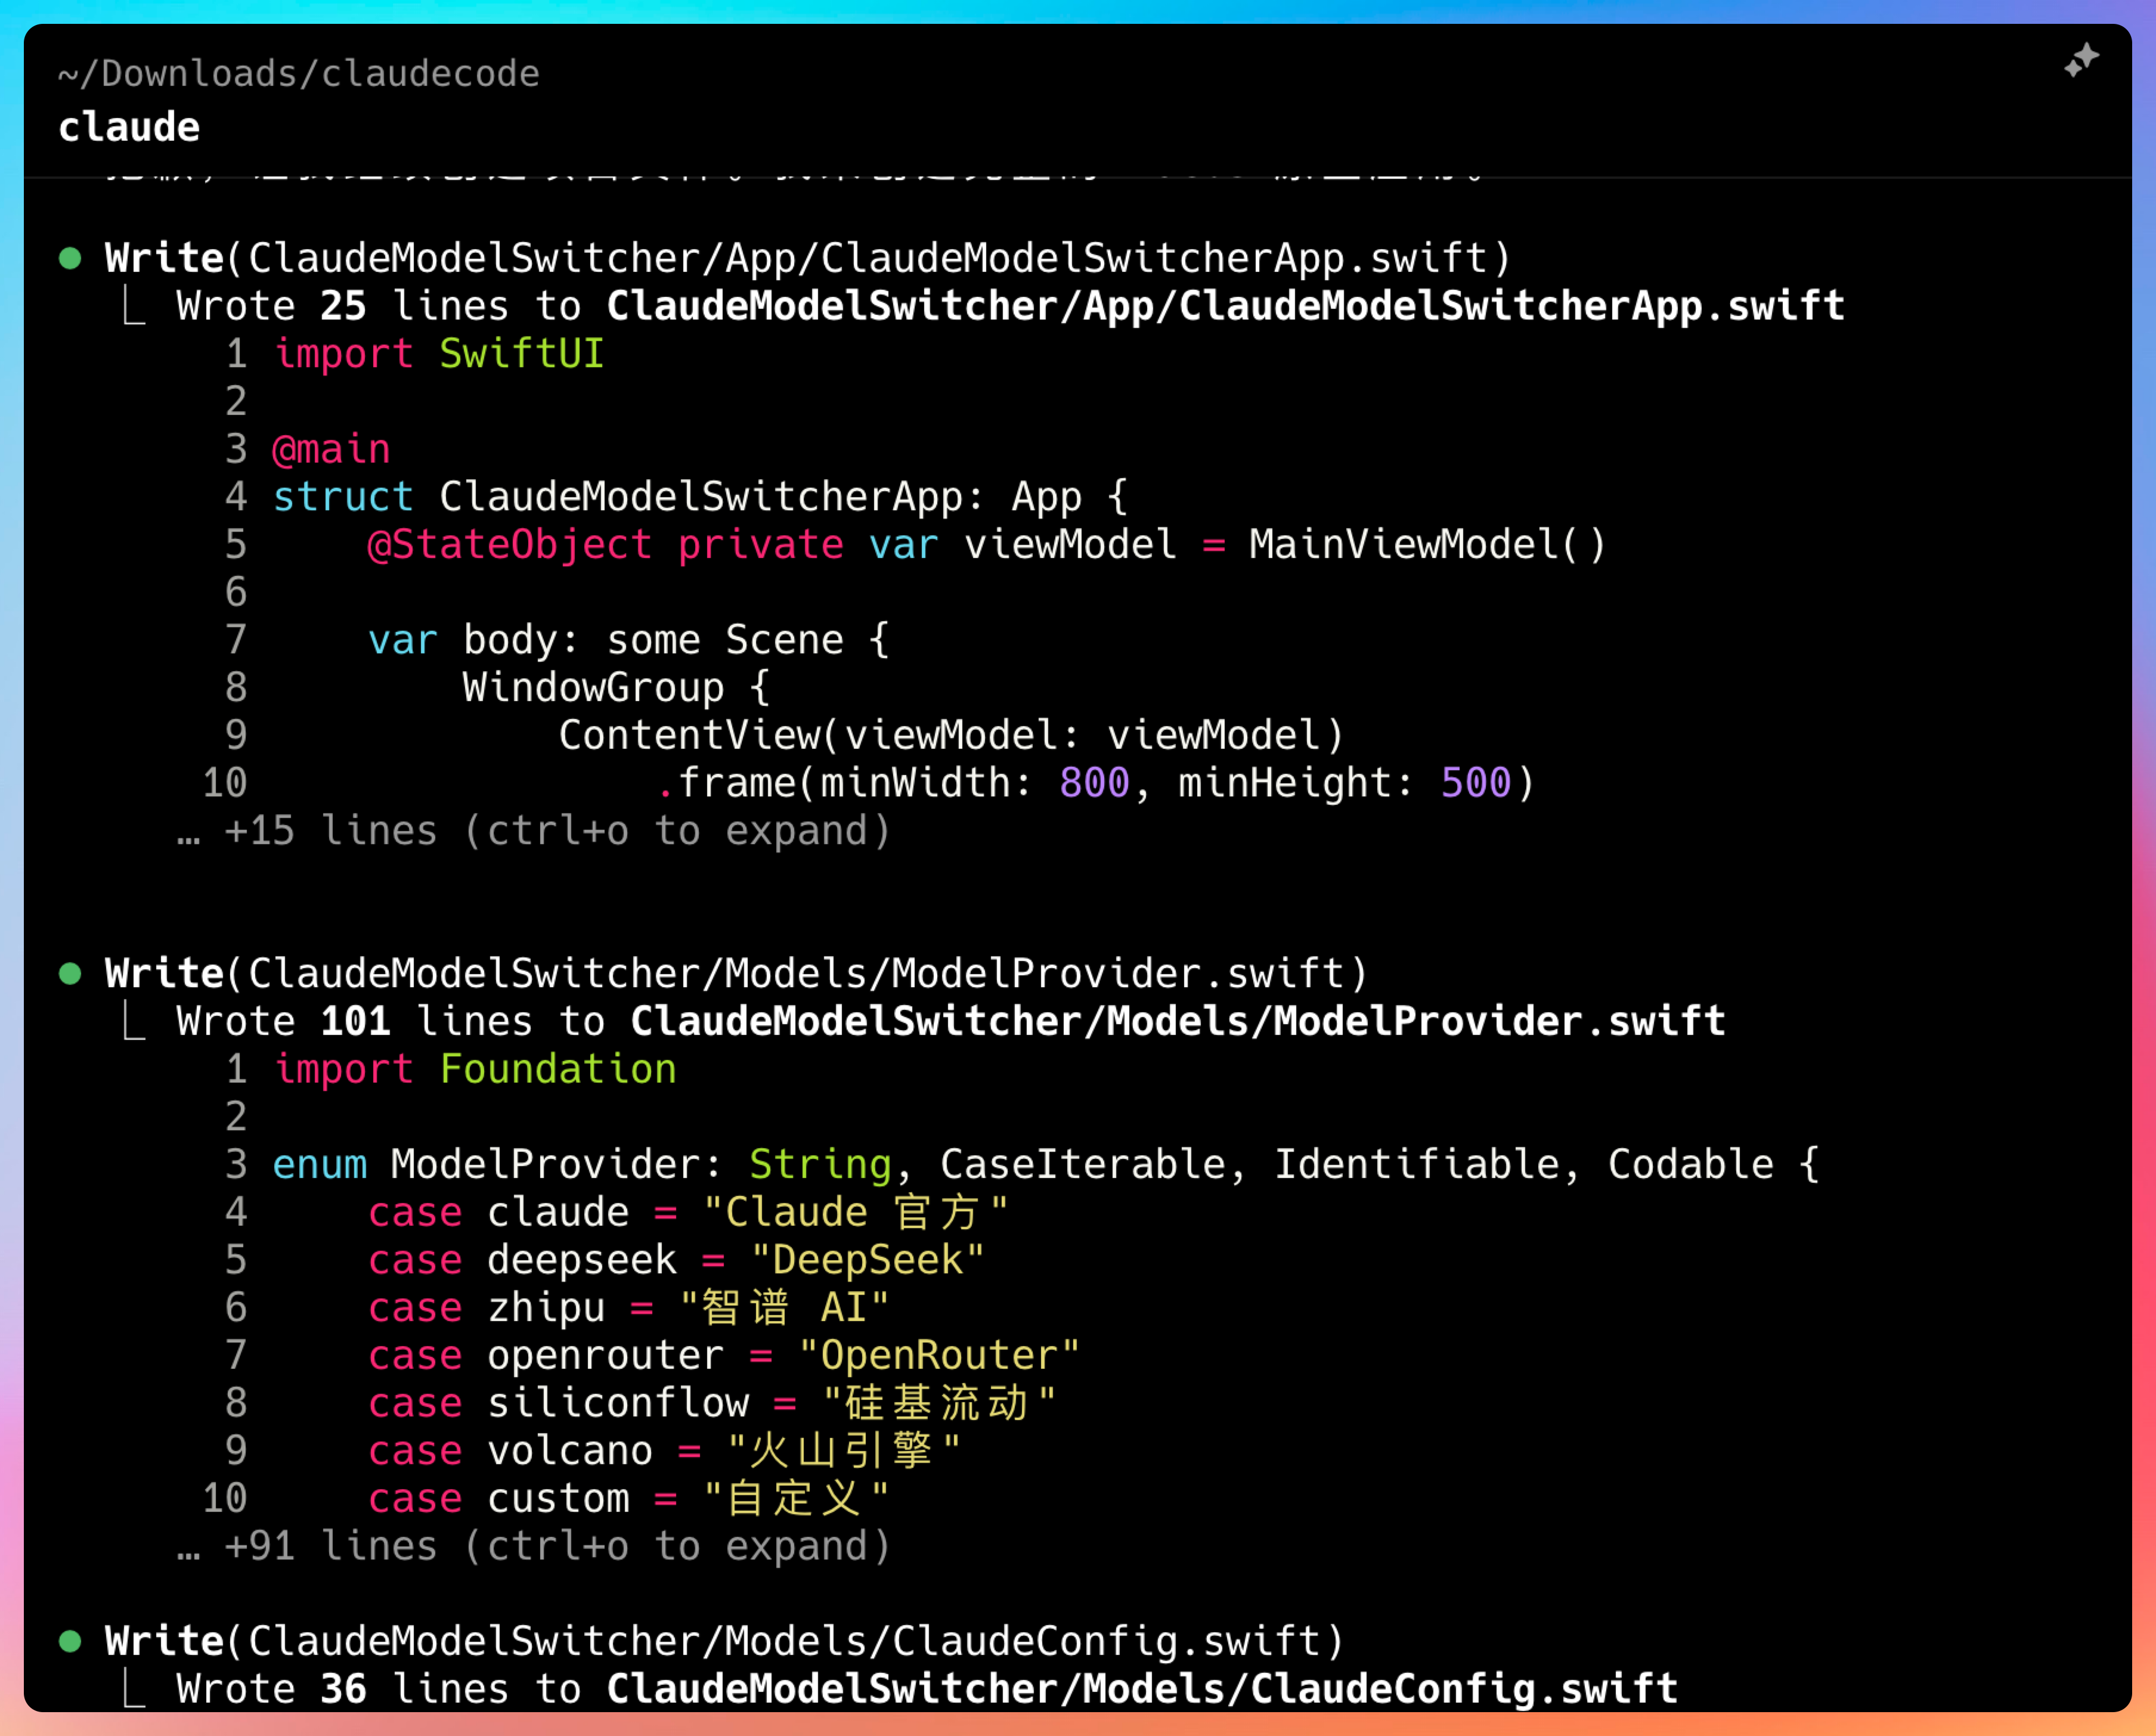Click the corner bracket before 'Wrote 36 lines'
2156x1736 pixels.
coord(134,1689)
